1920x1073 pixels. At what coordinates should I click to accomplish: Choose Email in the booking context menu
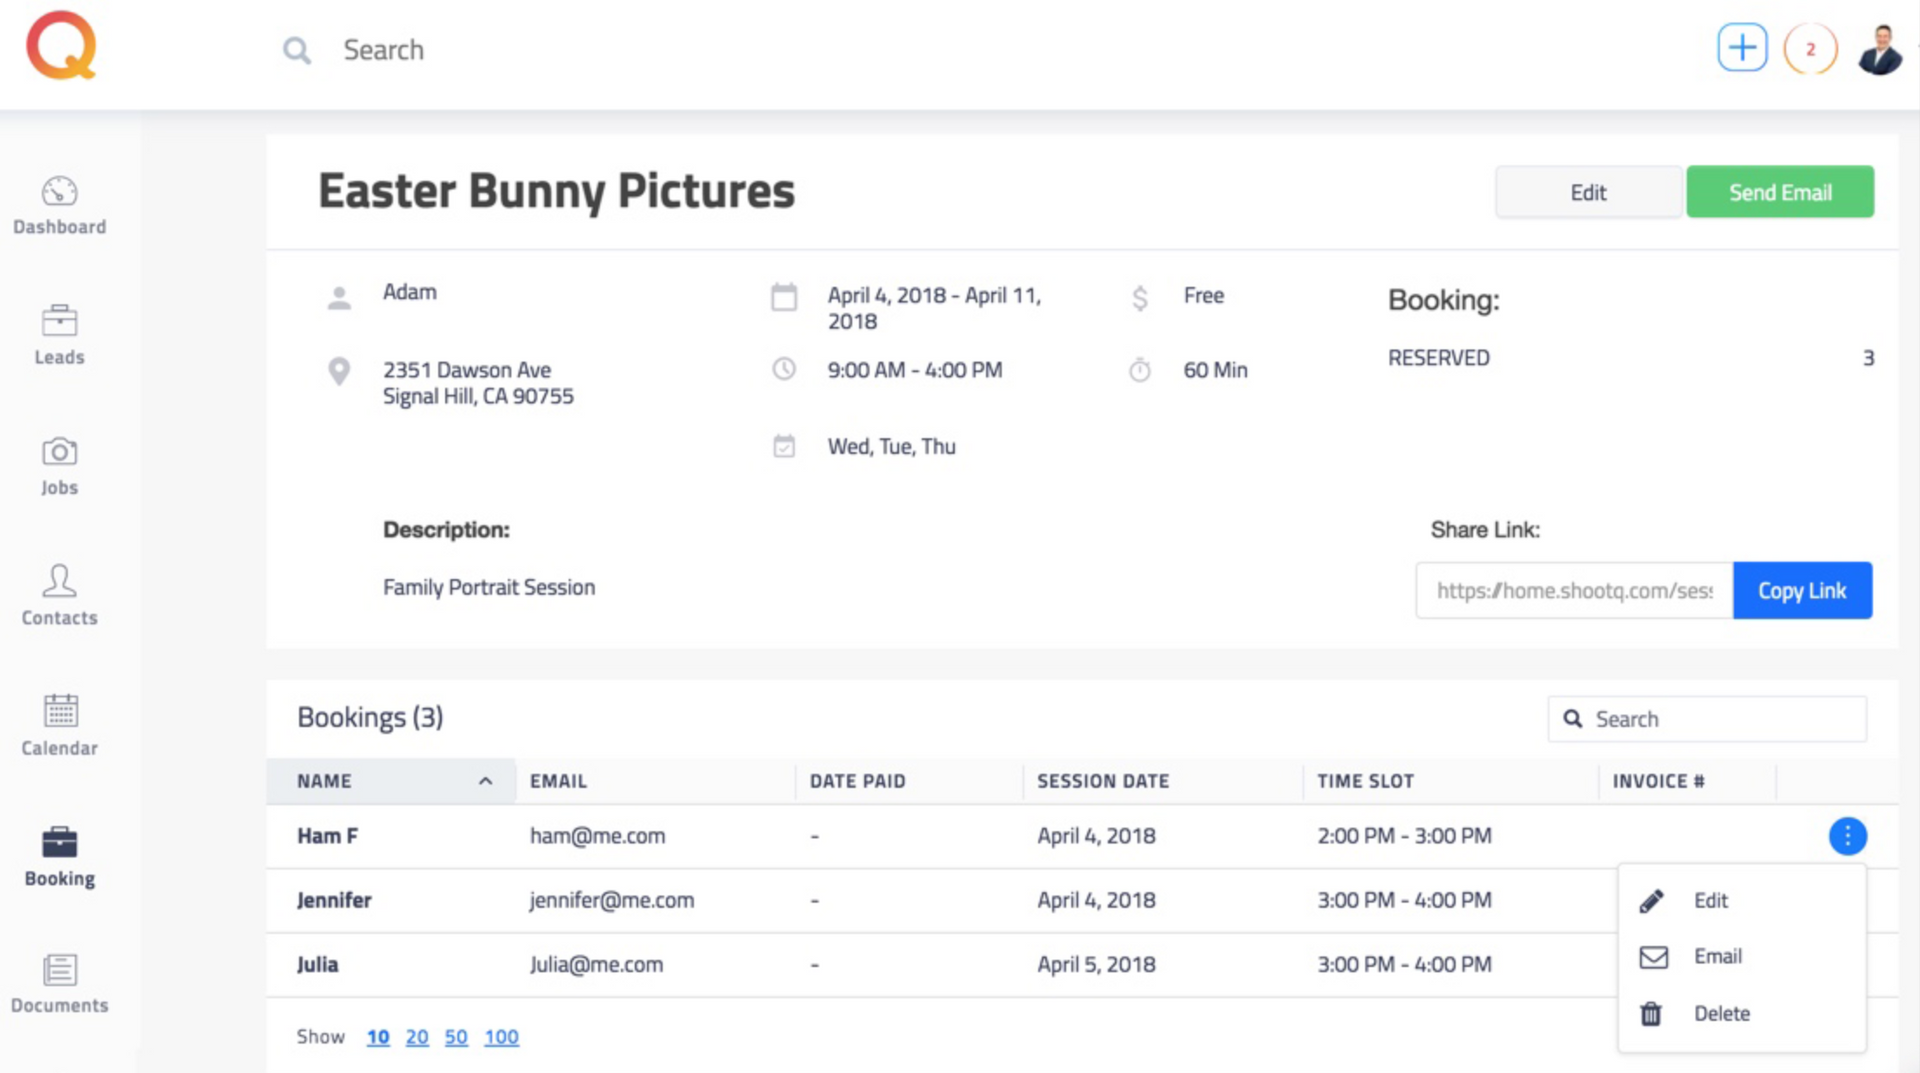pos(1717,956)
